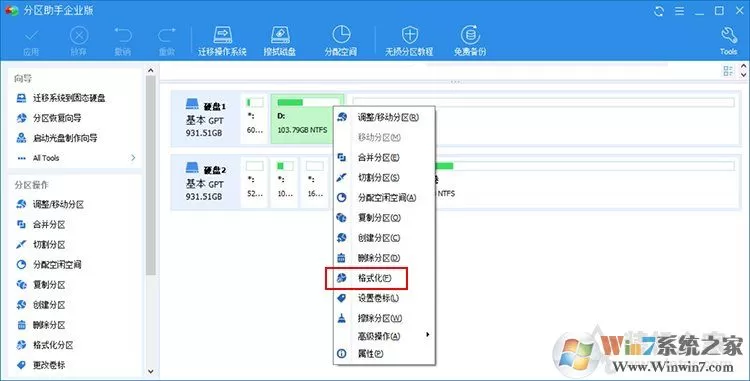Click the sidebar vertical scrollbar thumb
The image size is (750, 381).
151,175
